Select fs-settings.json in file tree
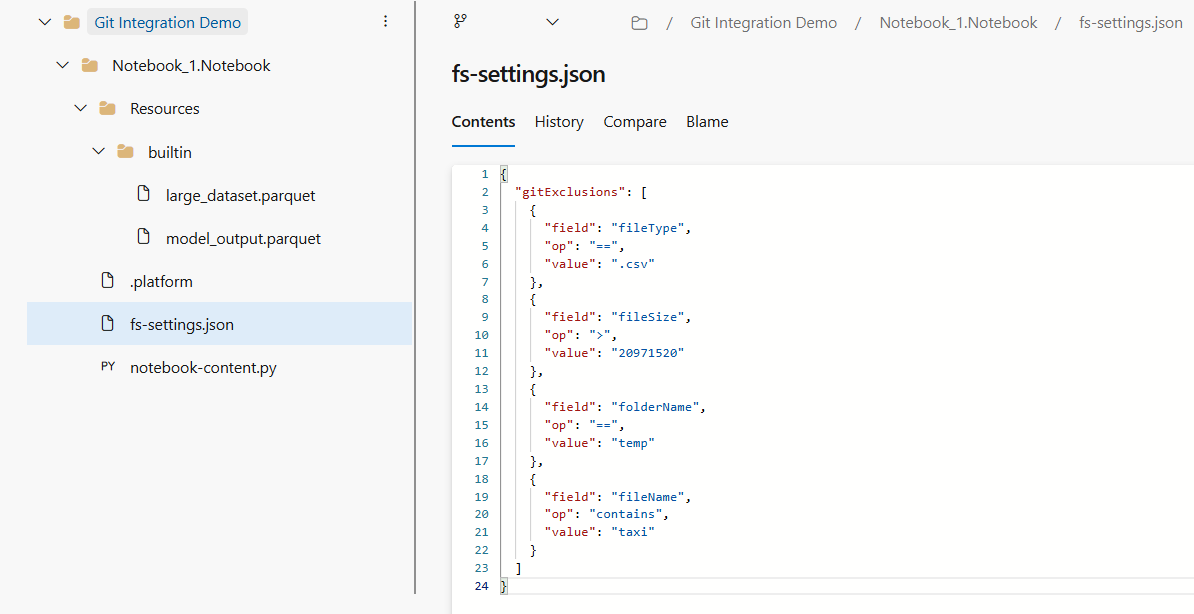Image resolution: width=1194 pixels, height=614 pixels. click(182, 324)
